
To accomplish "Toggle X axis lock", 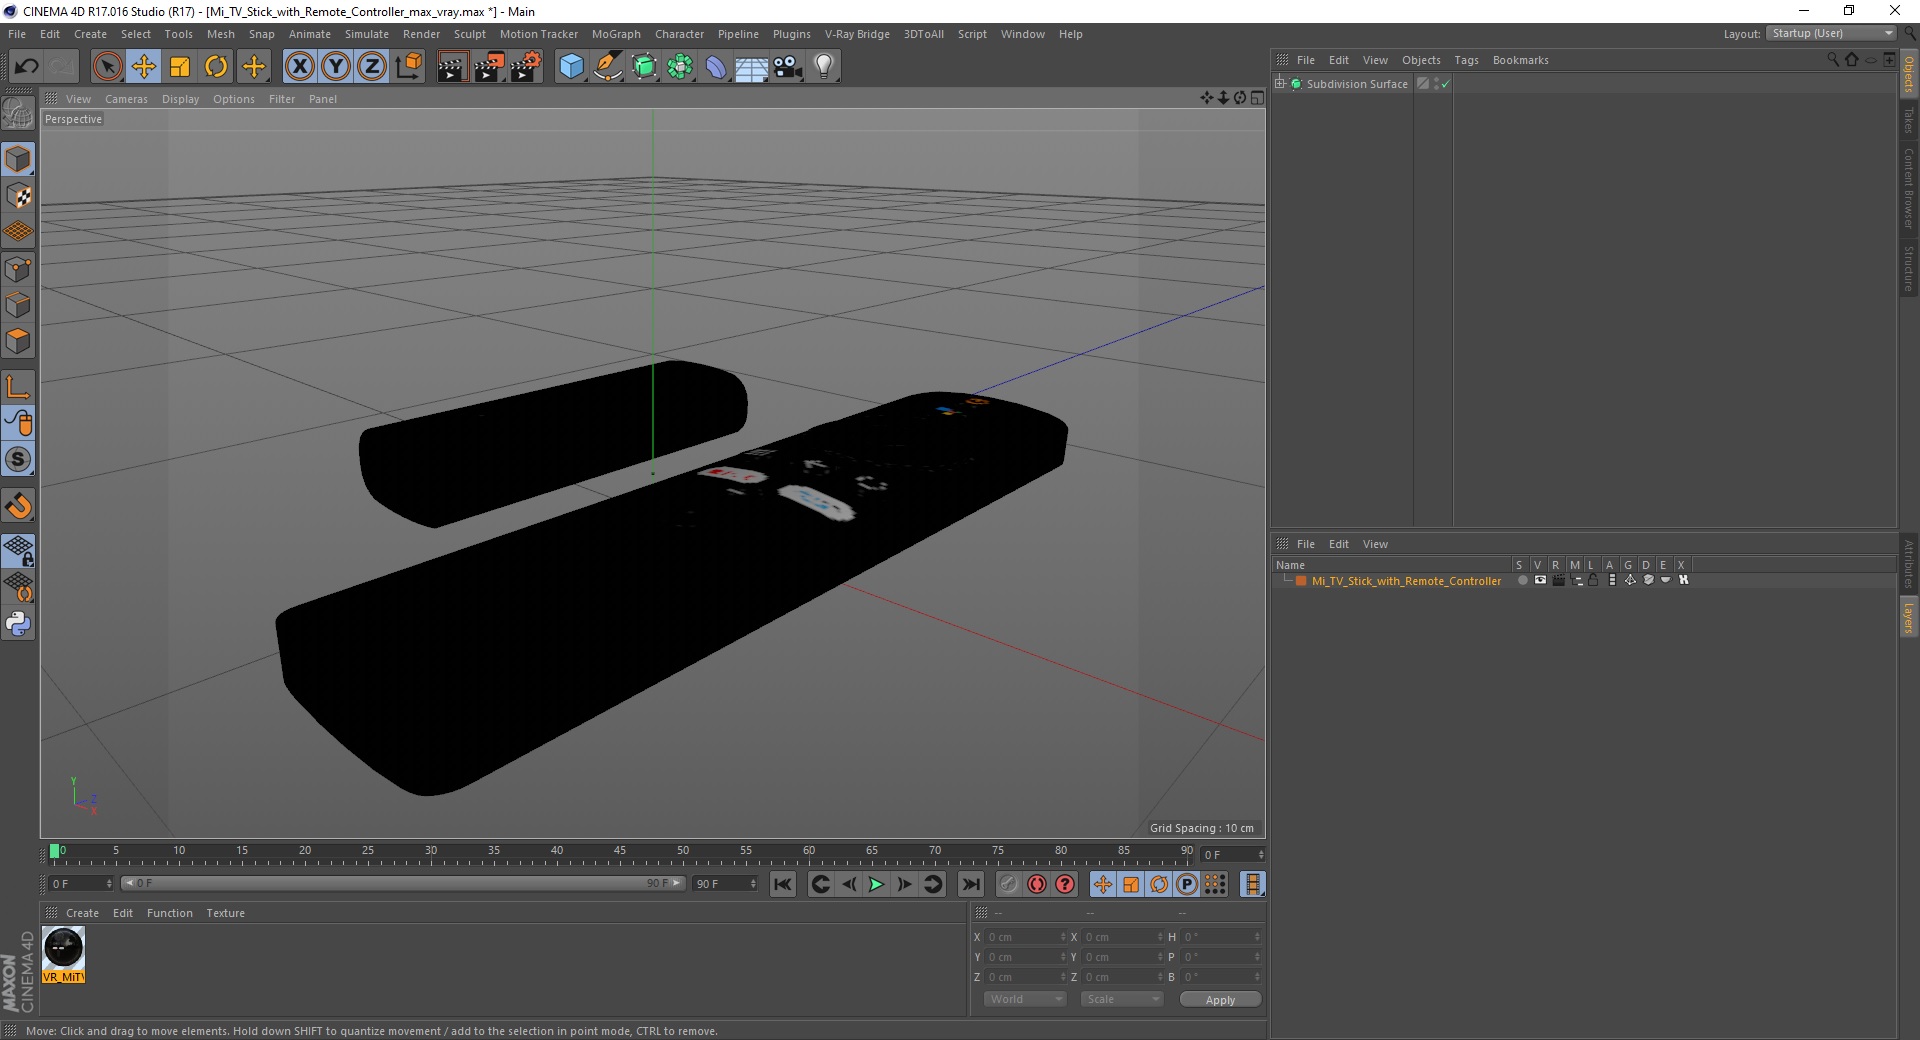I will pos(300,67).
